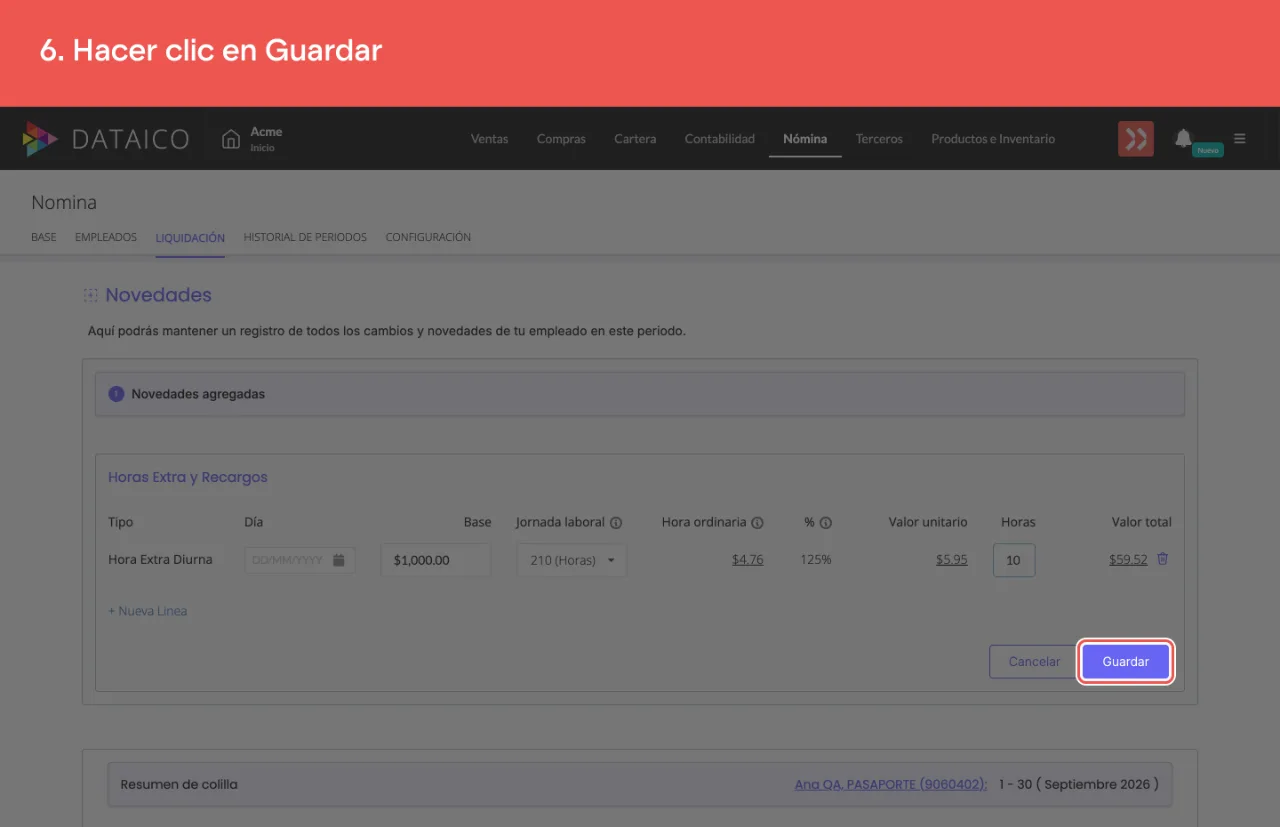This screenshot has width=1280, height=827.
Task: Click the Guardar button
Action: coord(1126,661)
